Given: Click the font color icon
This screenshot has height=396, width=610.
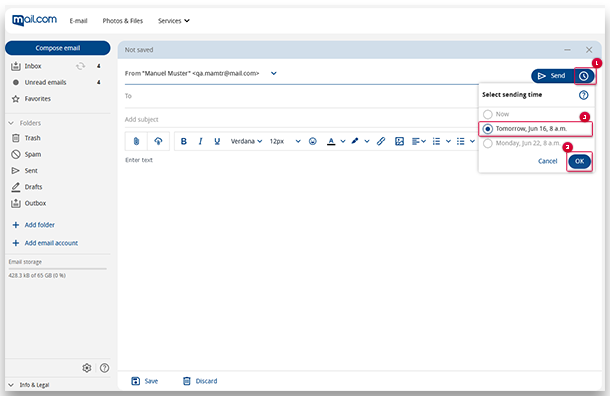Looking at the screenshot, I should 331,141.
